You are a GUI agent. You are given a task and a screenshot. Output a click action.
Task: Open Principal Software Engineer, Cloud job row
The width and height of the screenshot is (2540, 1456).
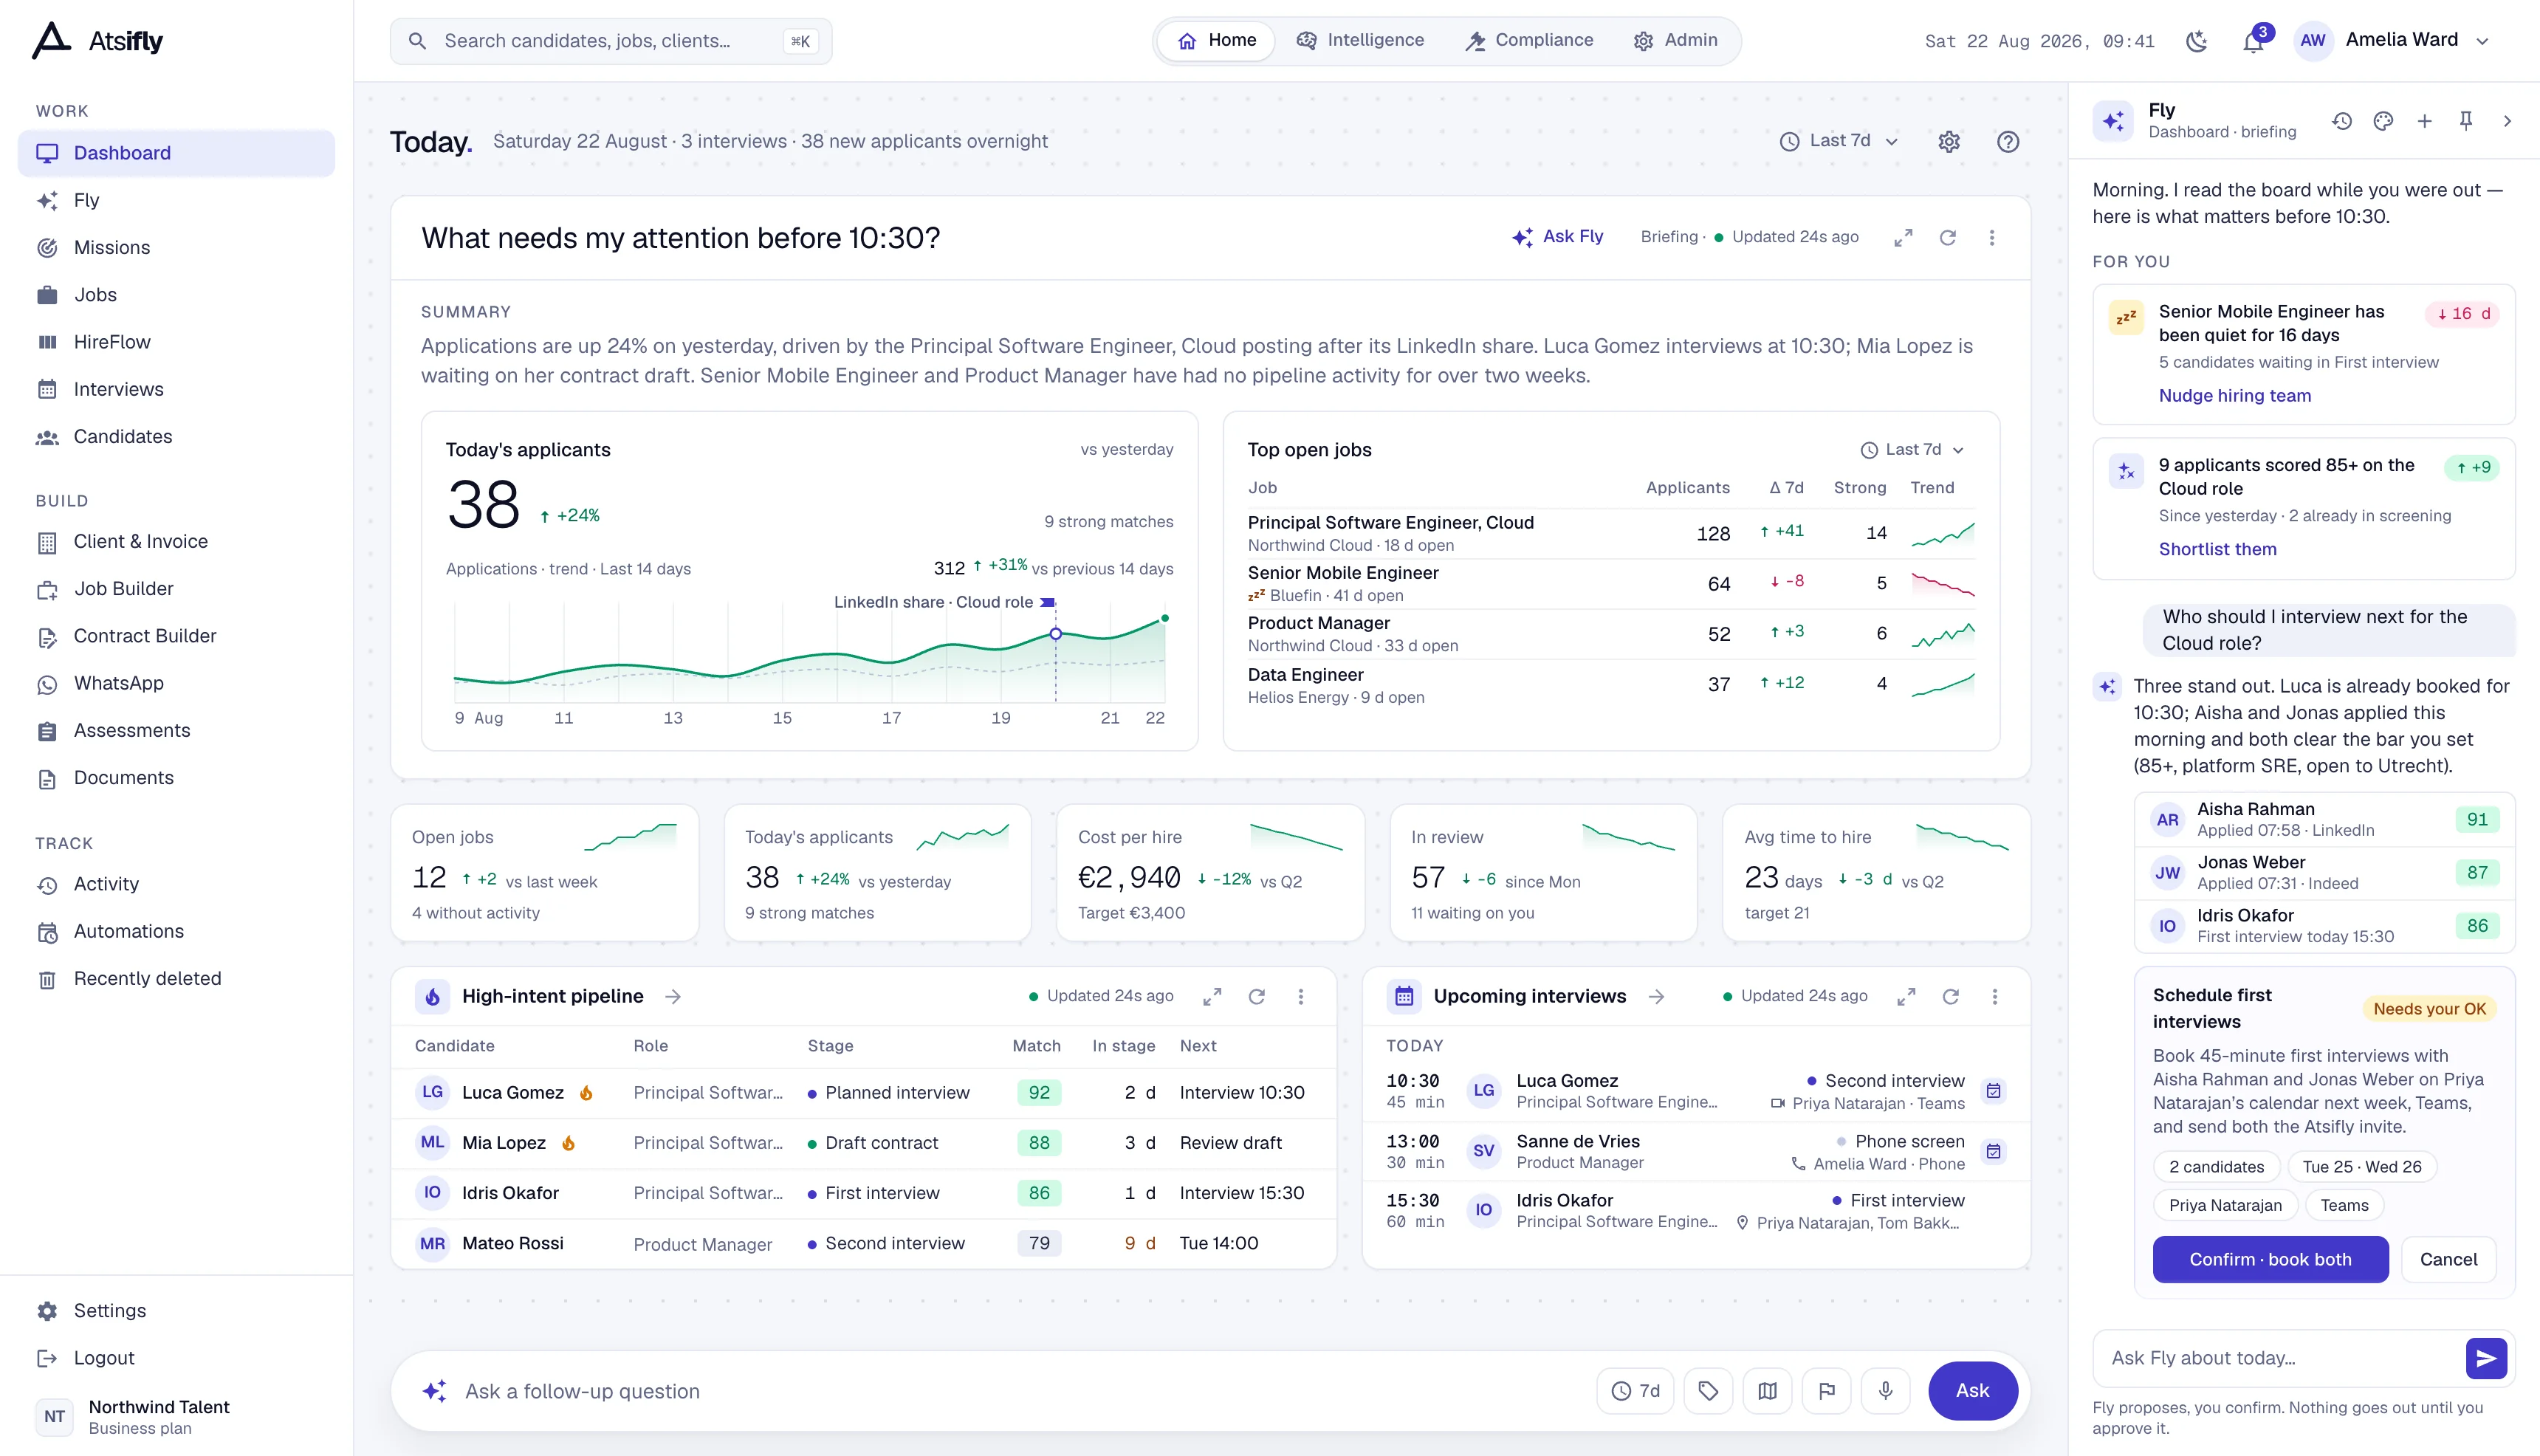1611,533
